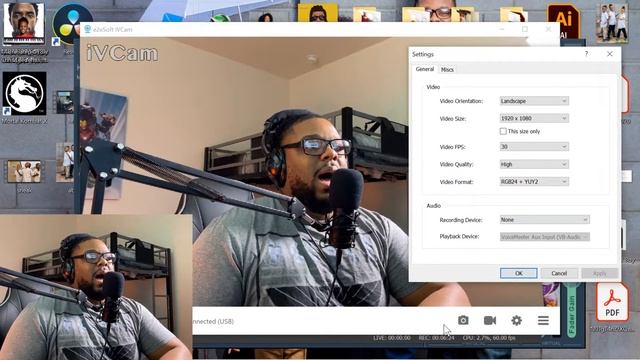This screenshot has width=640, height=360.
Task: Switch to the General tab
Action: pos(424,69)
